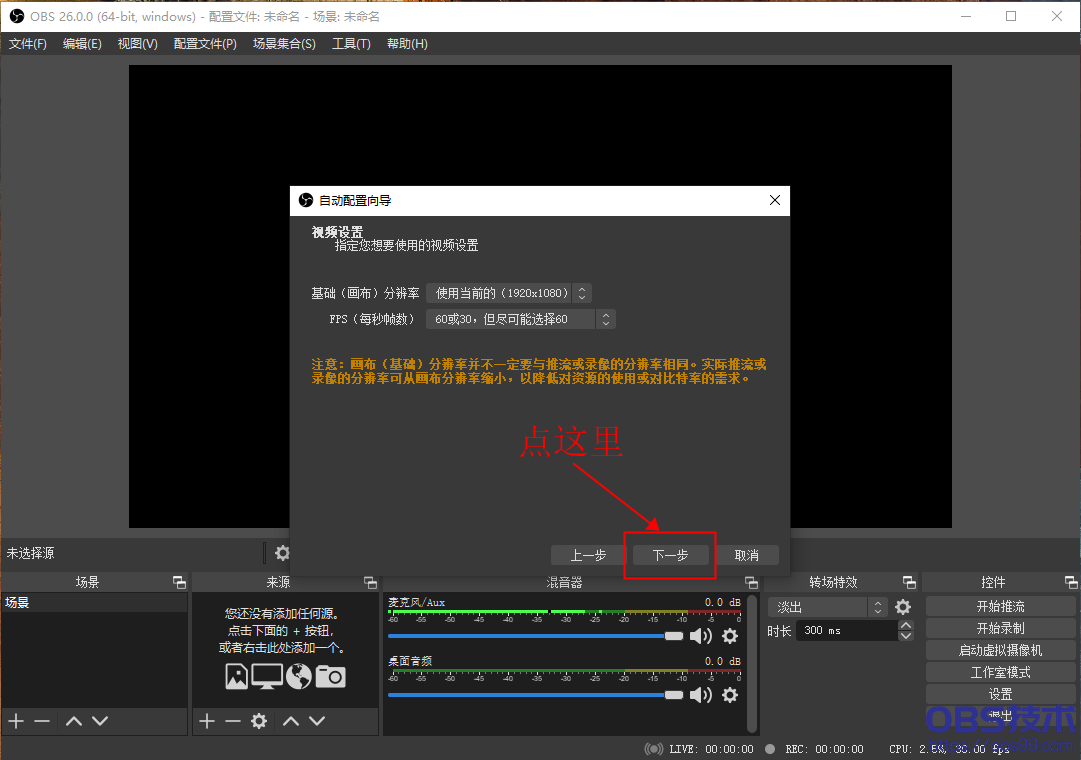Pop out the 混音器 dock panel
1081x760 pixels.
(x=751, y=582)
